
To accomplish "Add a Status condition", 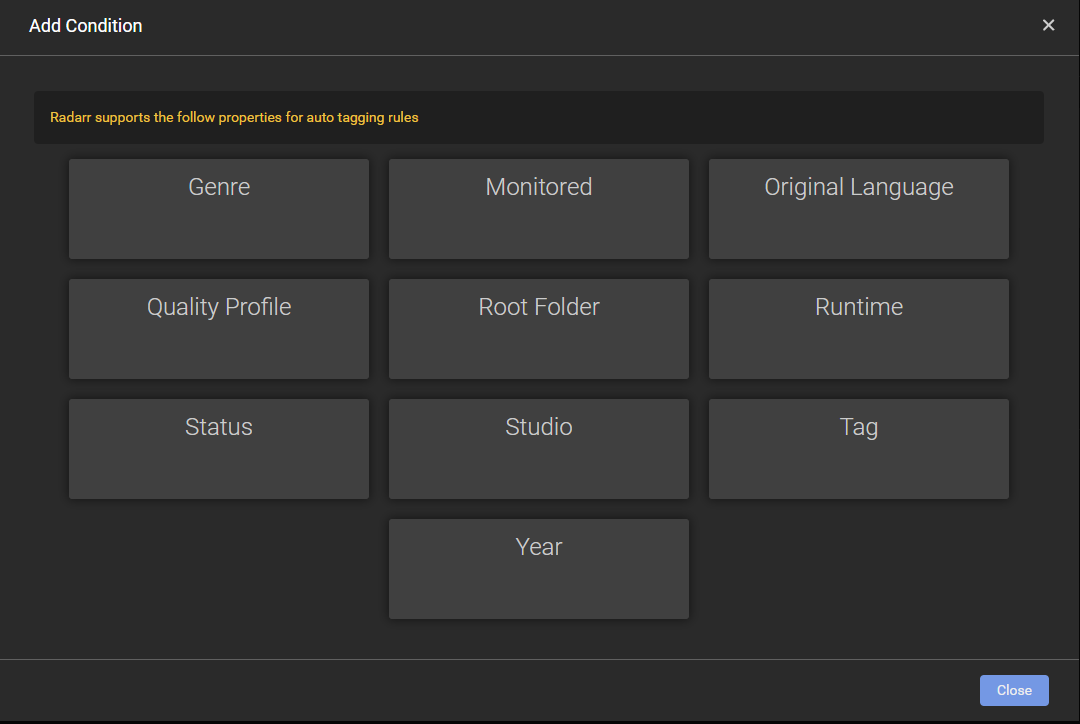I will (x=219, y=448).
